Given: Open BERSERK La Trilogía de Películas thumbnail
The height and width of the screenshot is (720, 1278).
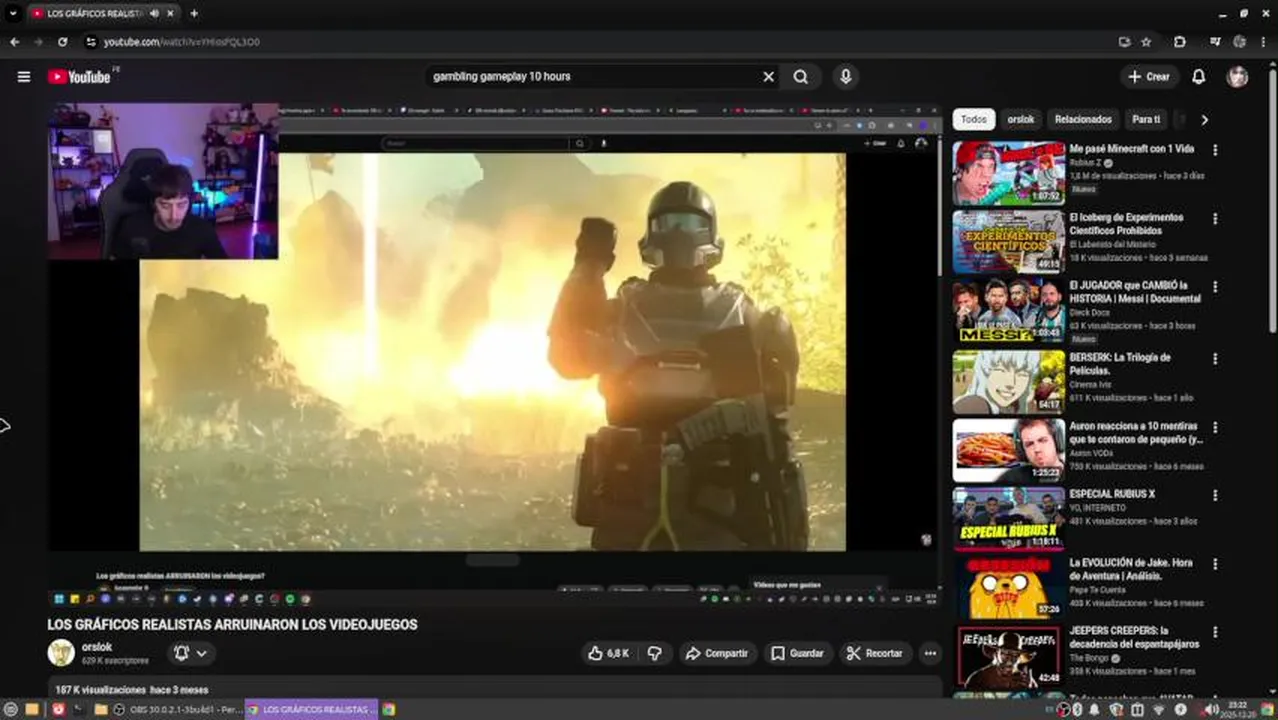Looking at the screenshot, I should click(x=1008, y=381).
